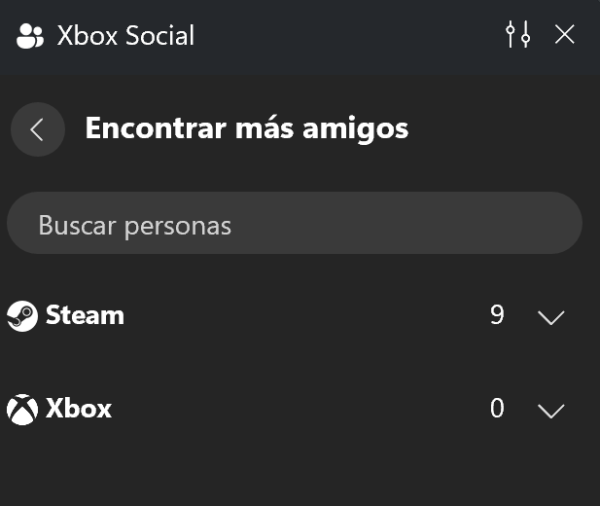Open the Xbox Social widget settings sliders
Viewport: 600px width, 506px height.
518,34
